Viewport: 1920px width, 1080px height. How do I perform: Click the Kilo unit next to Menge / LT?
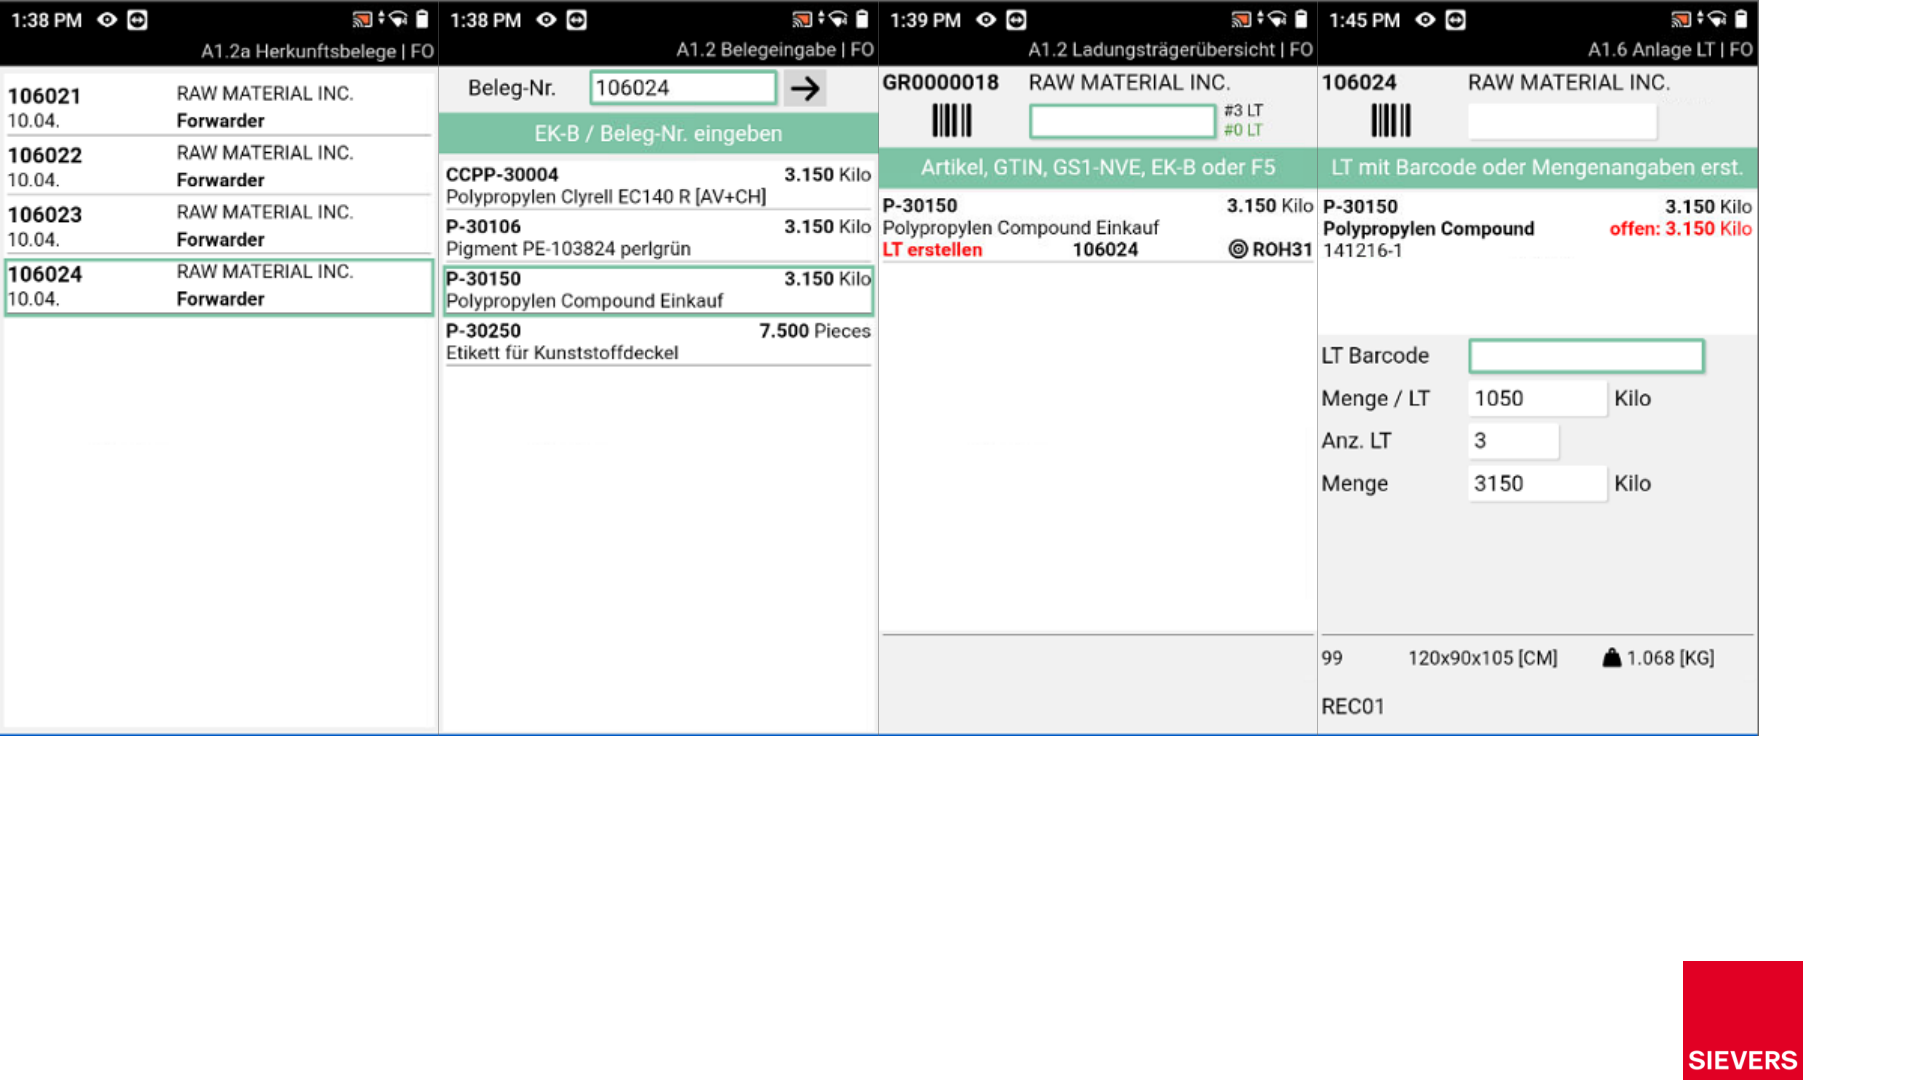tap(1632, 398)
